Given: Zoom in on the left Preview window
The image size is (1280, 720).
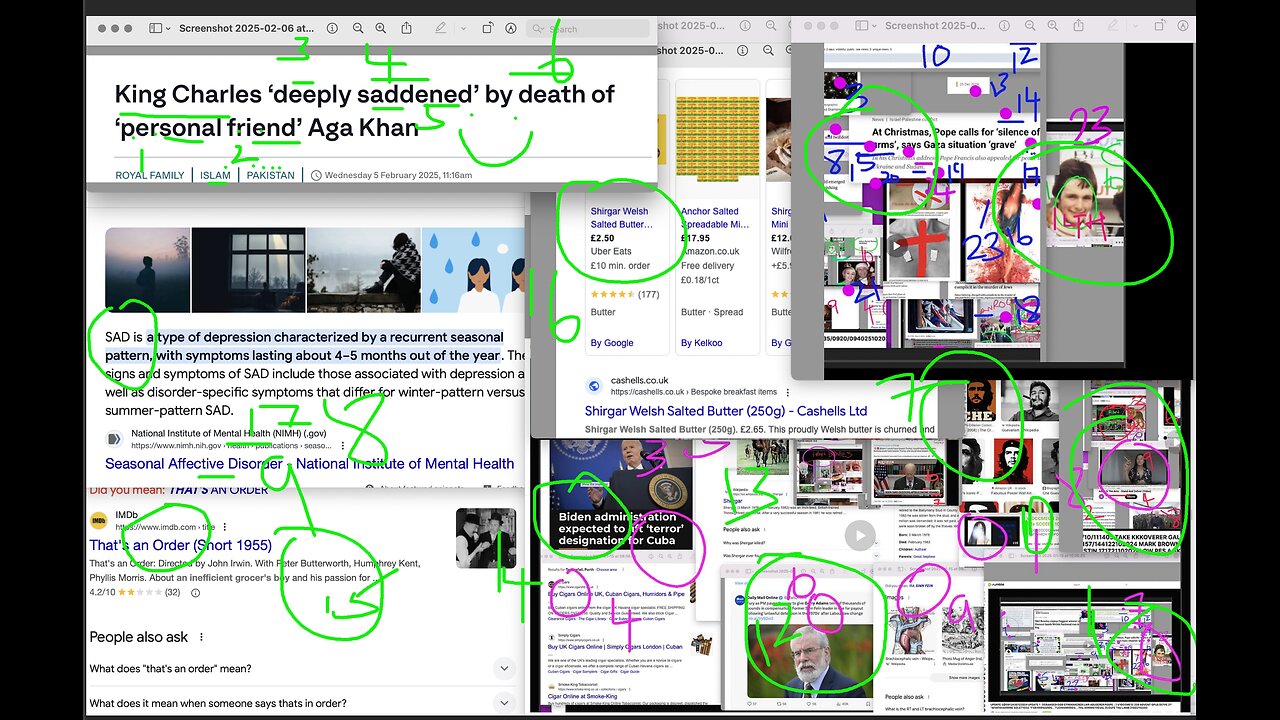Looking at the screenshot, I should [381, 29].
